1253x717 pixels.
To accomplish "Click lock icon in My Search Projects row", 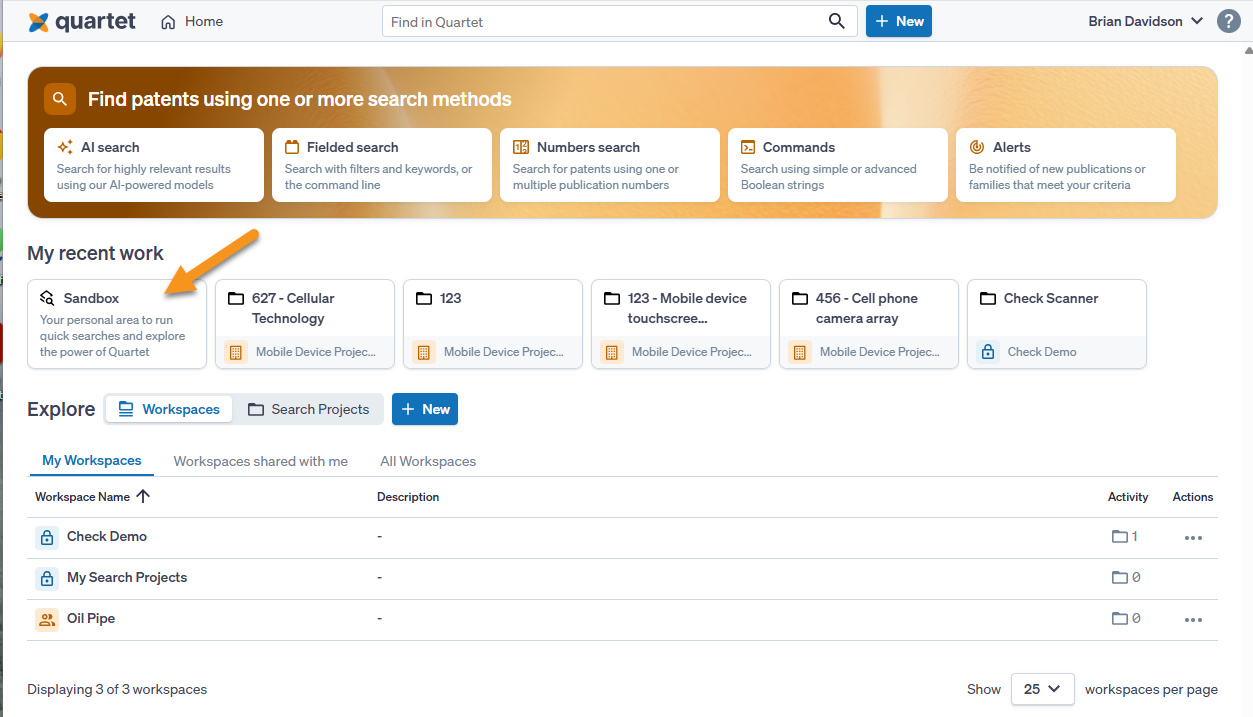I will tap(47, 578).
